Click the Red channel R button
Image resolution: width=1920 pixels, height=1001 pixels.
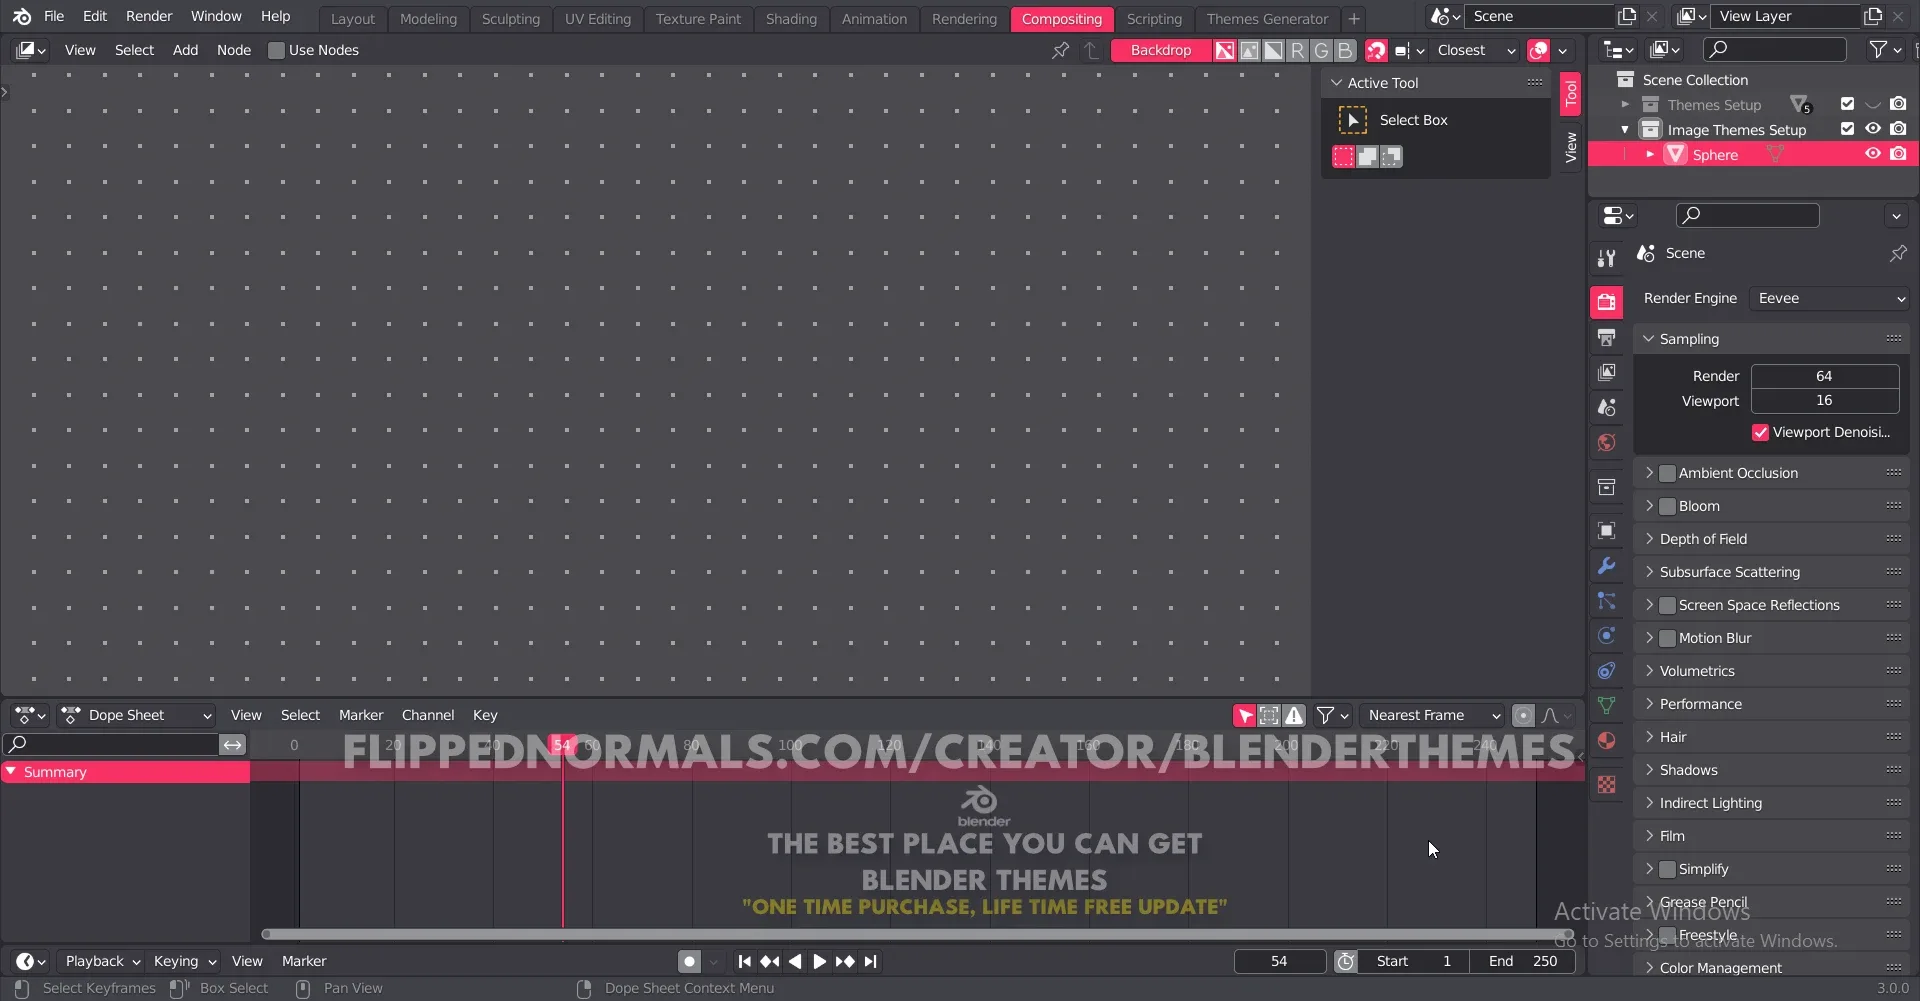pos(1297,50)
